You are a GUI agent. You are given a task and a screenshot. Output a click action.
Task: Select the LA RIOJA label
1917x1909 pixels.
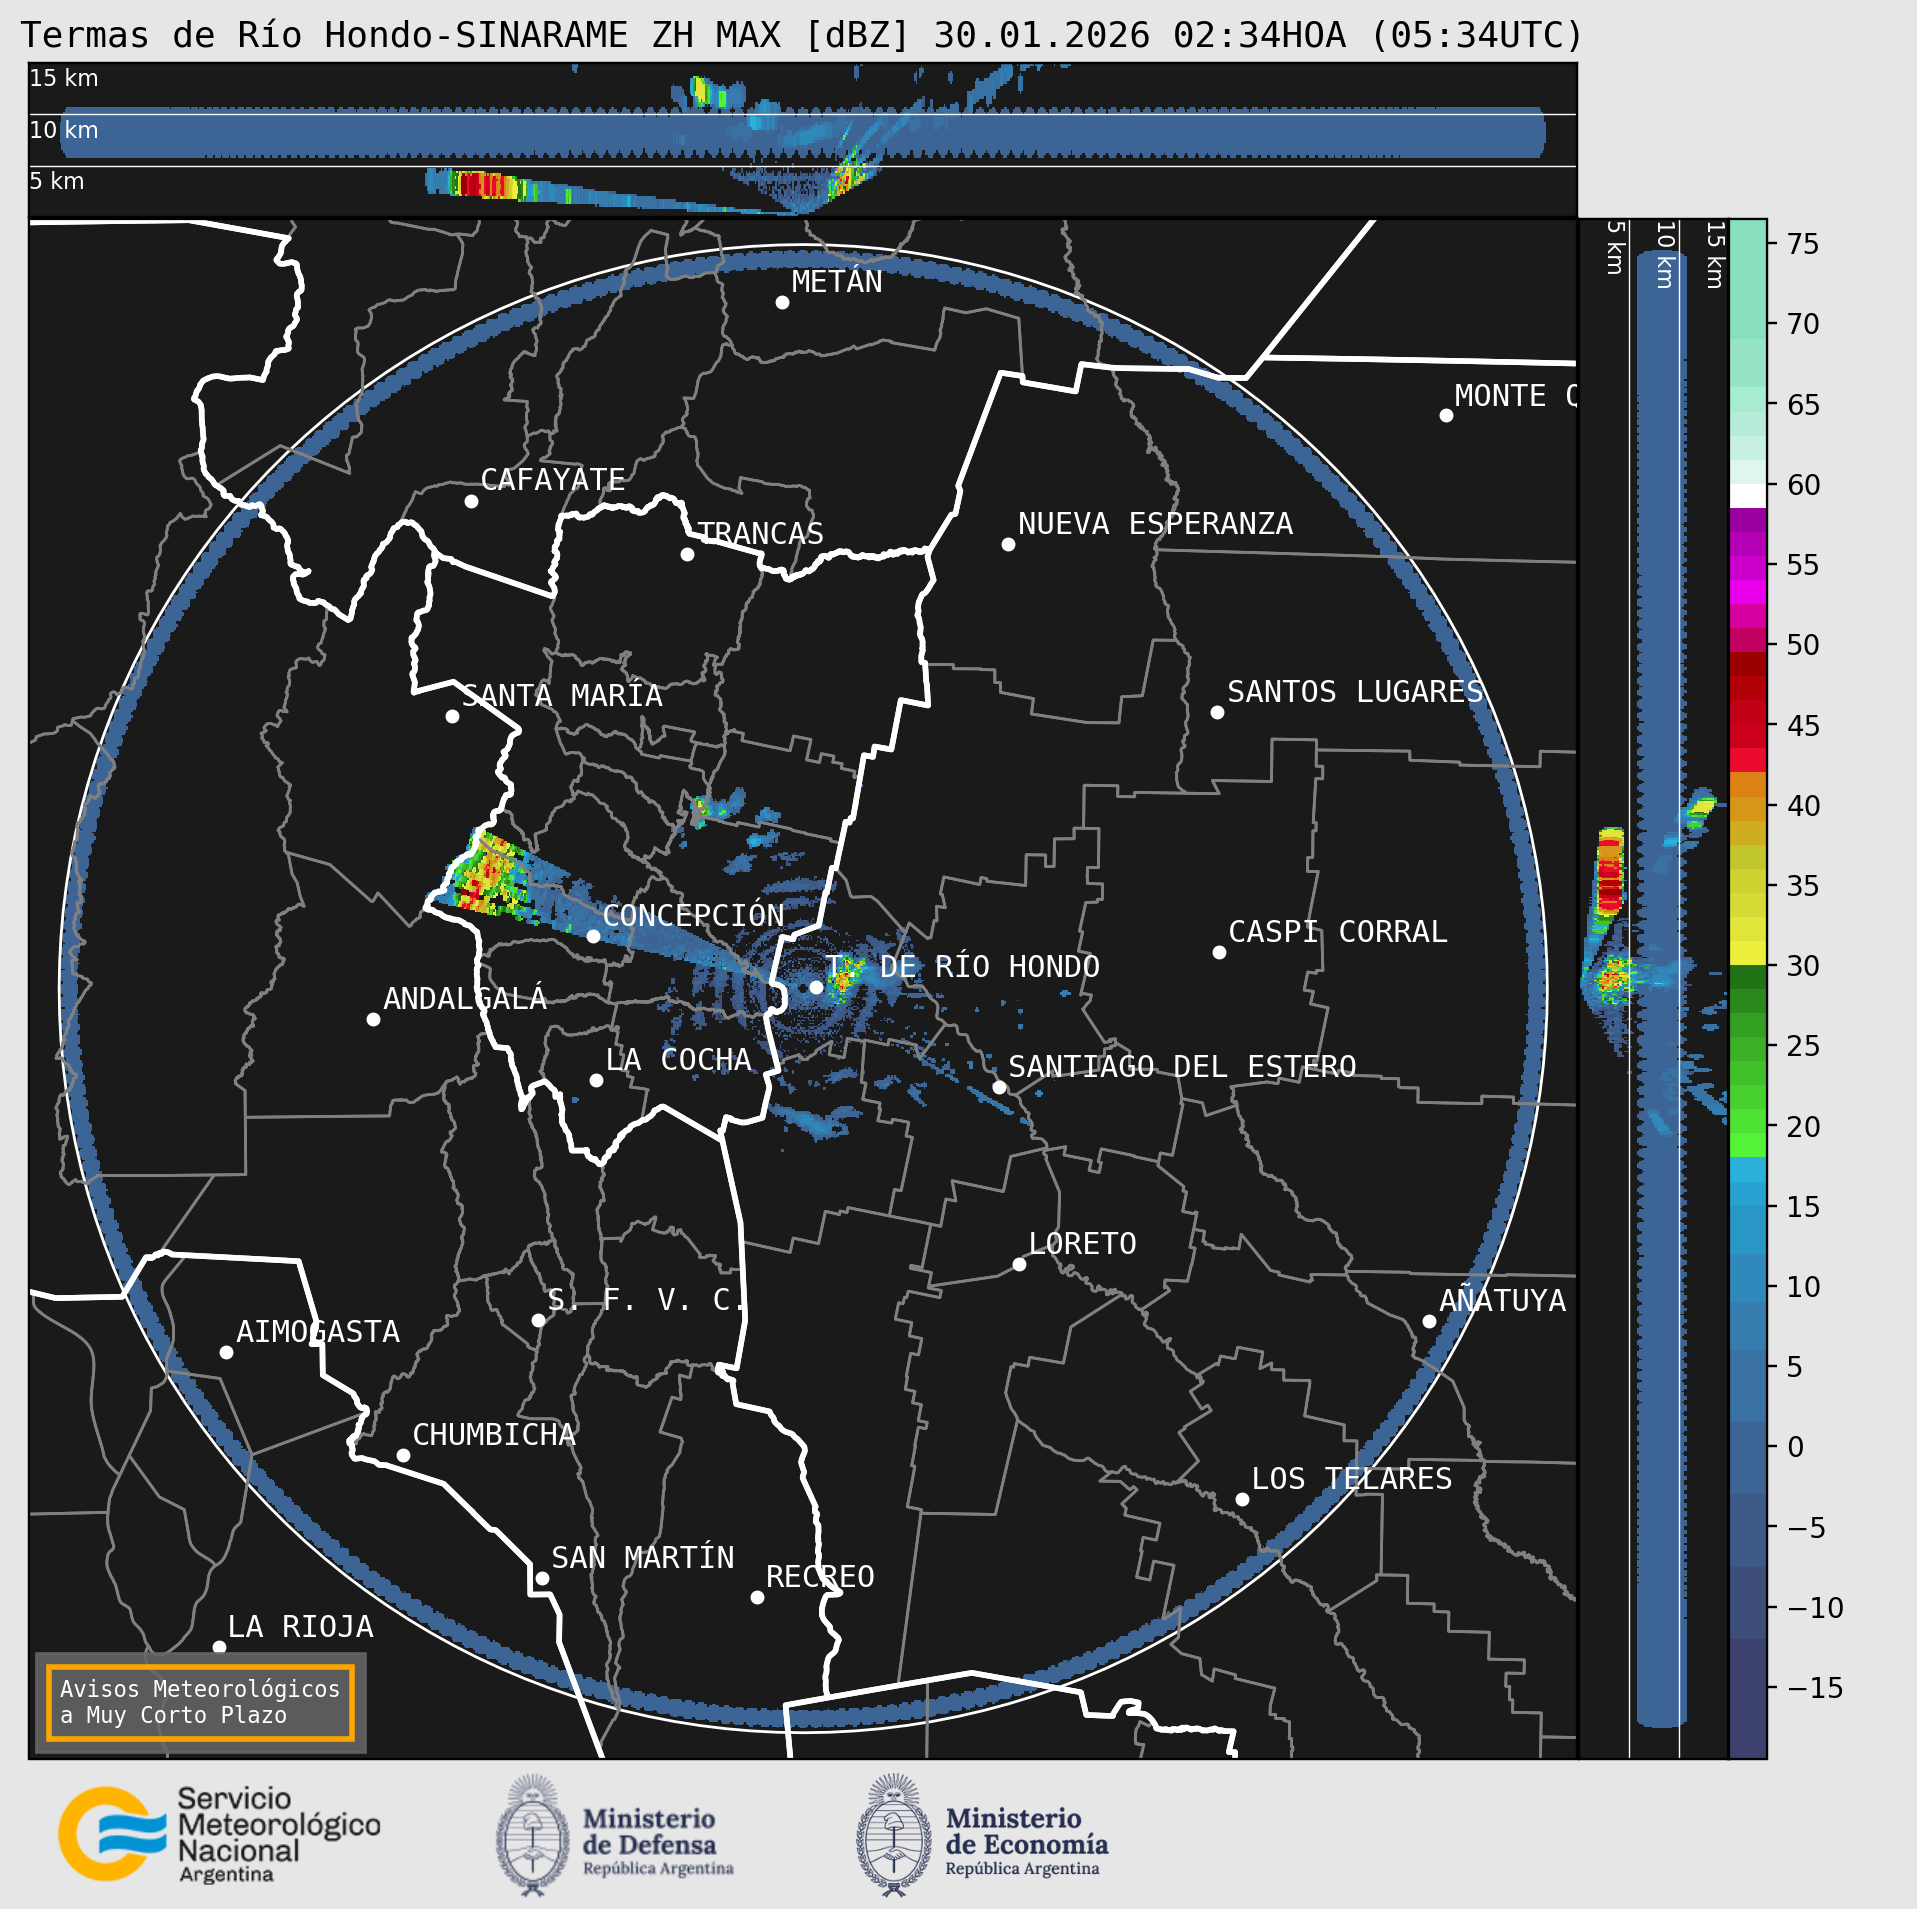point(300,1627)
